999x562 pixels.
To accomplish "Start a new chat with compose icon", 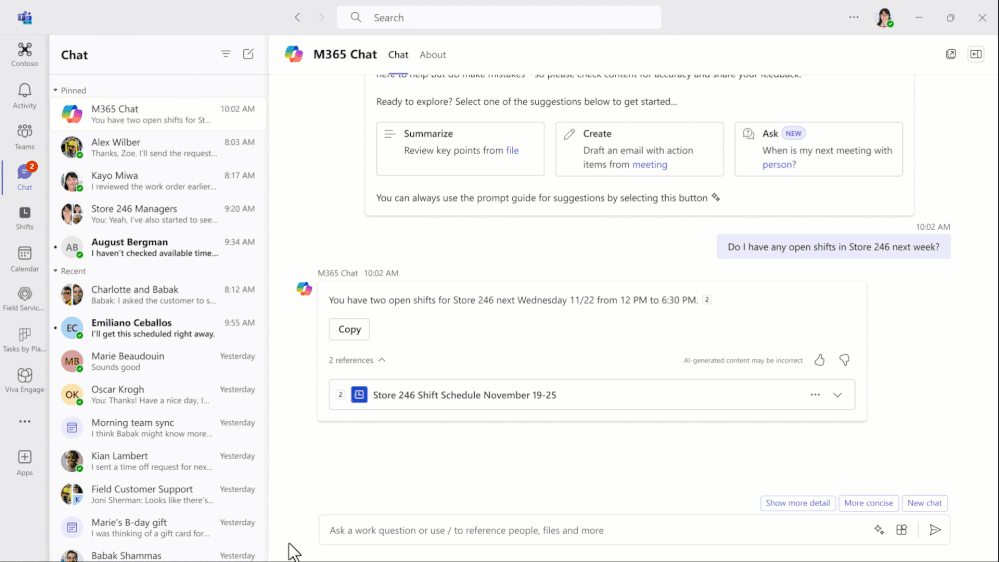I will [248, 54].
